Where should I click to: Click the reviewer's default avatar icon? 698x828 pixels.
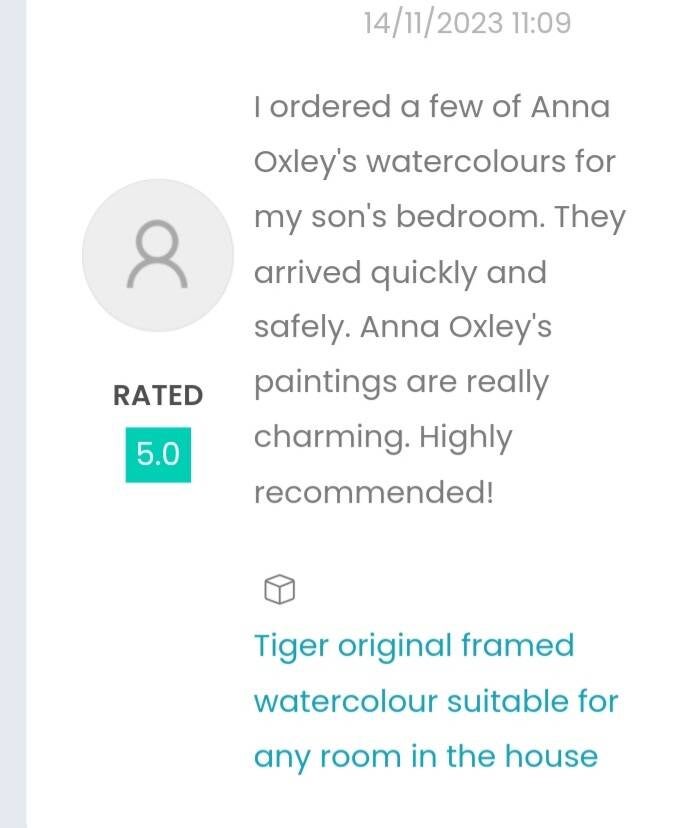coord(158,255)
